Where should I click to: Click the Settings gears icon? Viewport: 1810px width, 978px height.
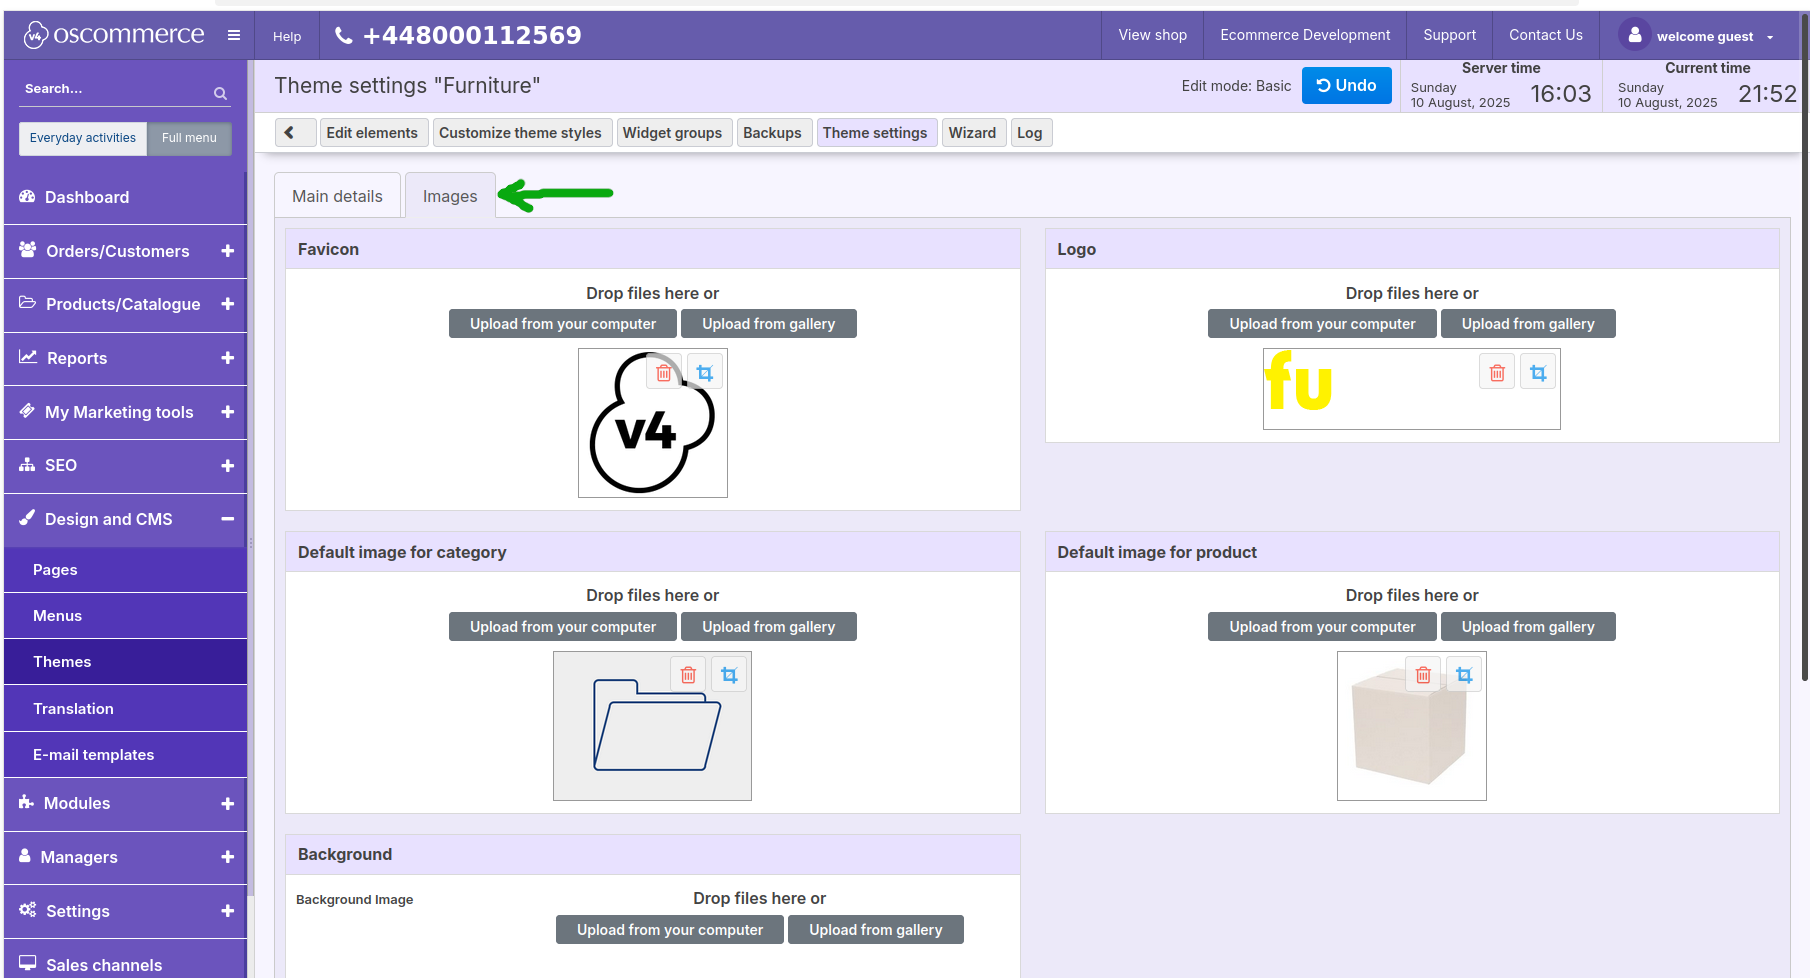(x=28, y=910)
